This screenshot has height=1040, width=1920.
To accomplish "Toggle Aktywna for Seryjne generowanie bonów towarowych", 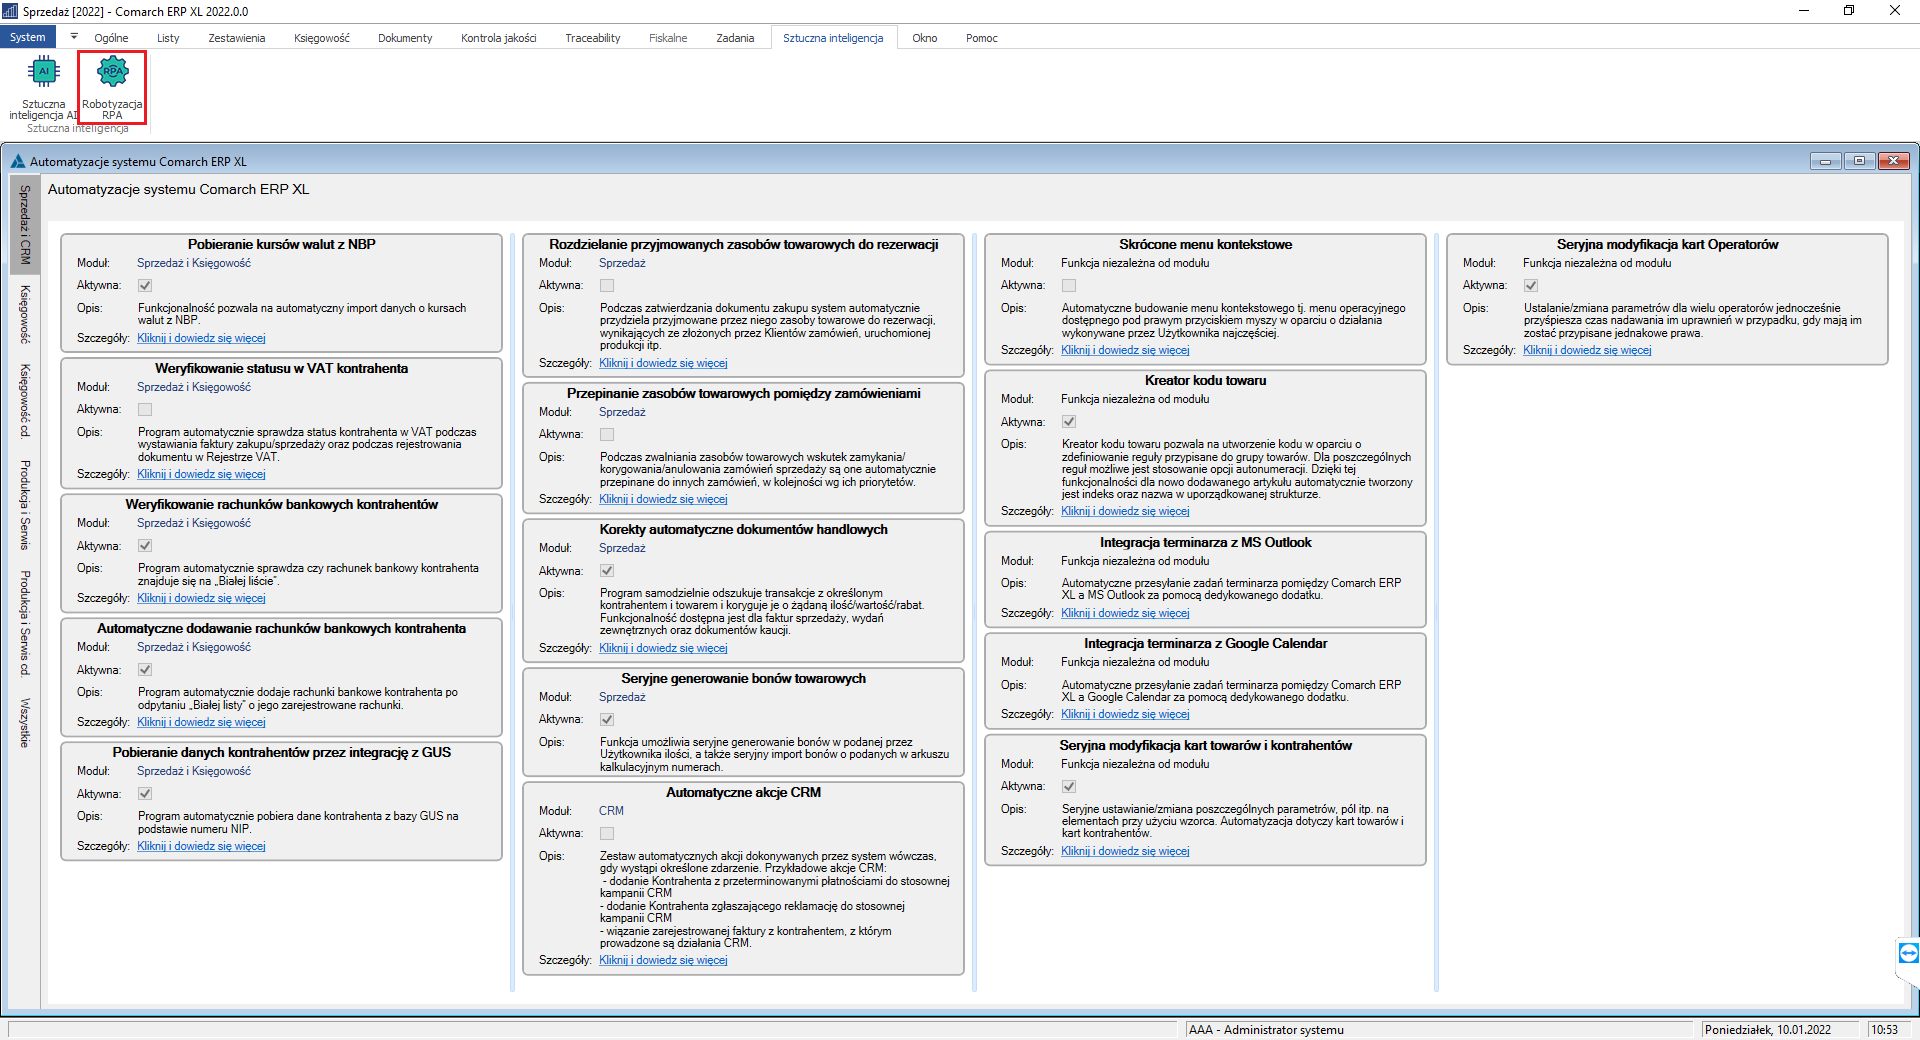I will pos(607,719).
